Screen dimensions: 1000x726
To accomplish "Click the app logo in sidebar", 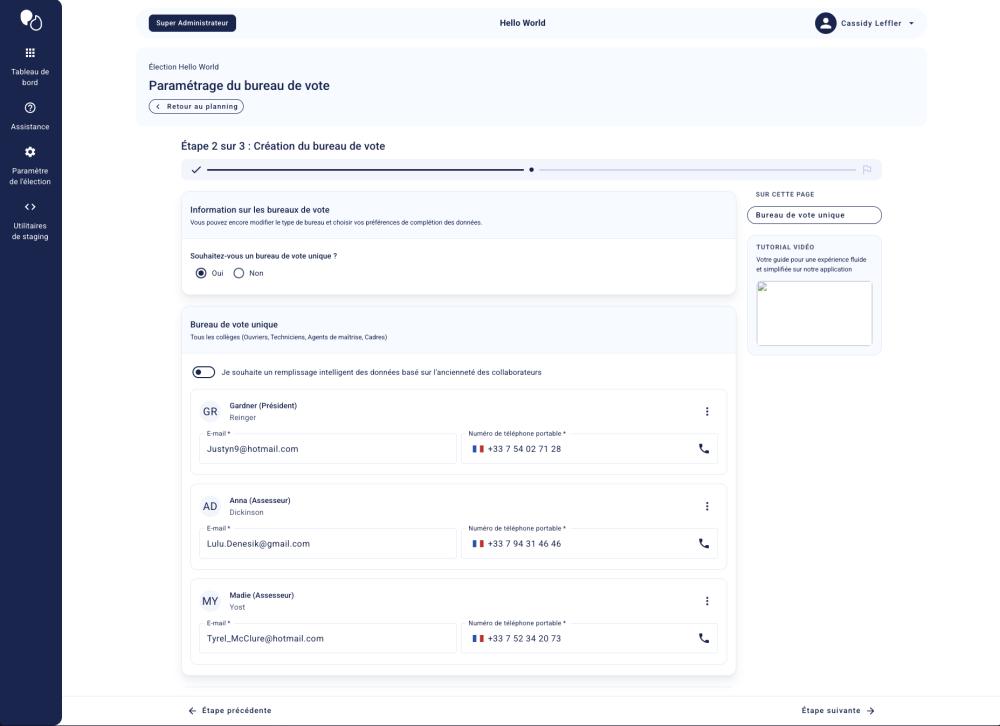I will [x=31, y=21].
